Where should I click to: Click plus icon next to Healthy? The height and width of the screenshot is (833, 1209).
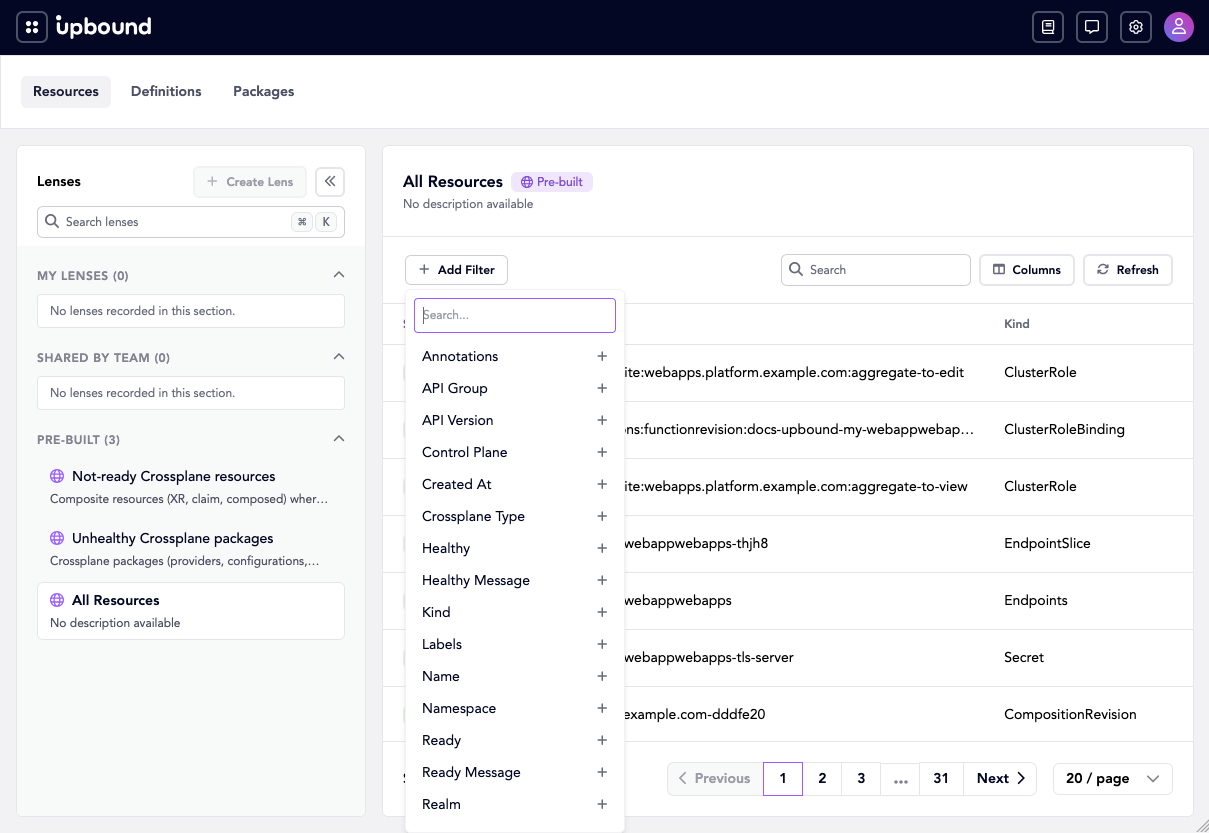602,548
